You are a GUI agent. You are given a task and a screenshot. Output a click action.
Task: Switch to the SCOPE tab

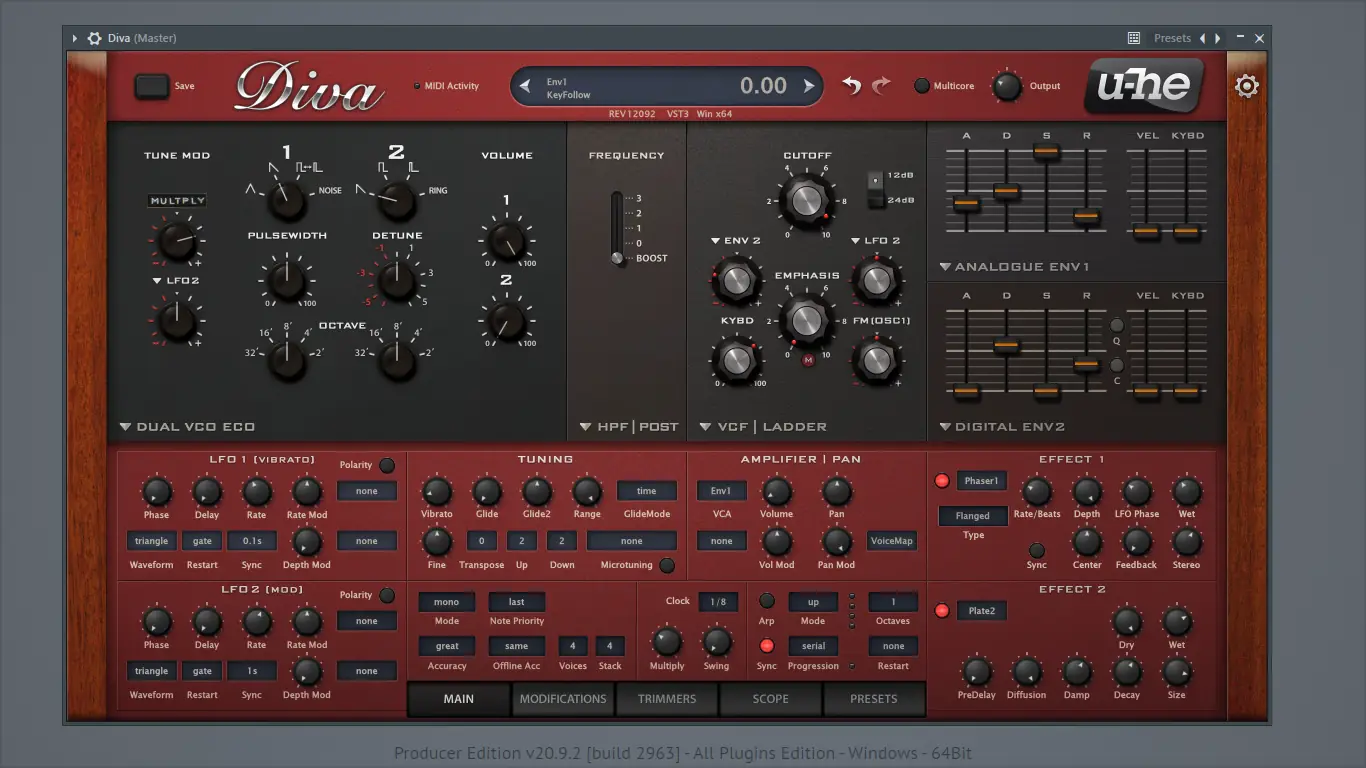pos(771,699)
